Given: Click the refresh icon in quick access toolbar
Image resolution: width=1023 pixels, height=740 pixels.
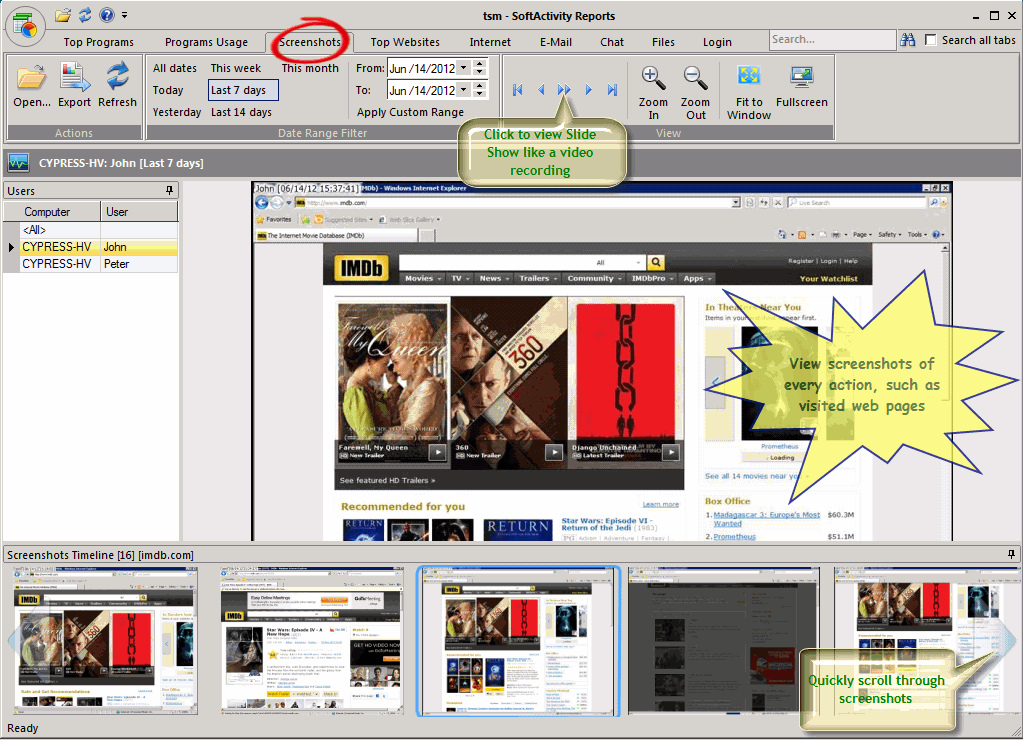Looking at the screenshot, I should (x=85, y=15).
